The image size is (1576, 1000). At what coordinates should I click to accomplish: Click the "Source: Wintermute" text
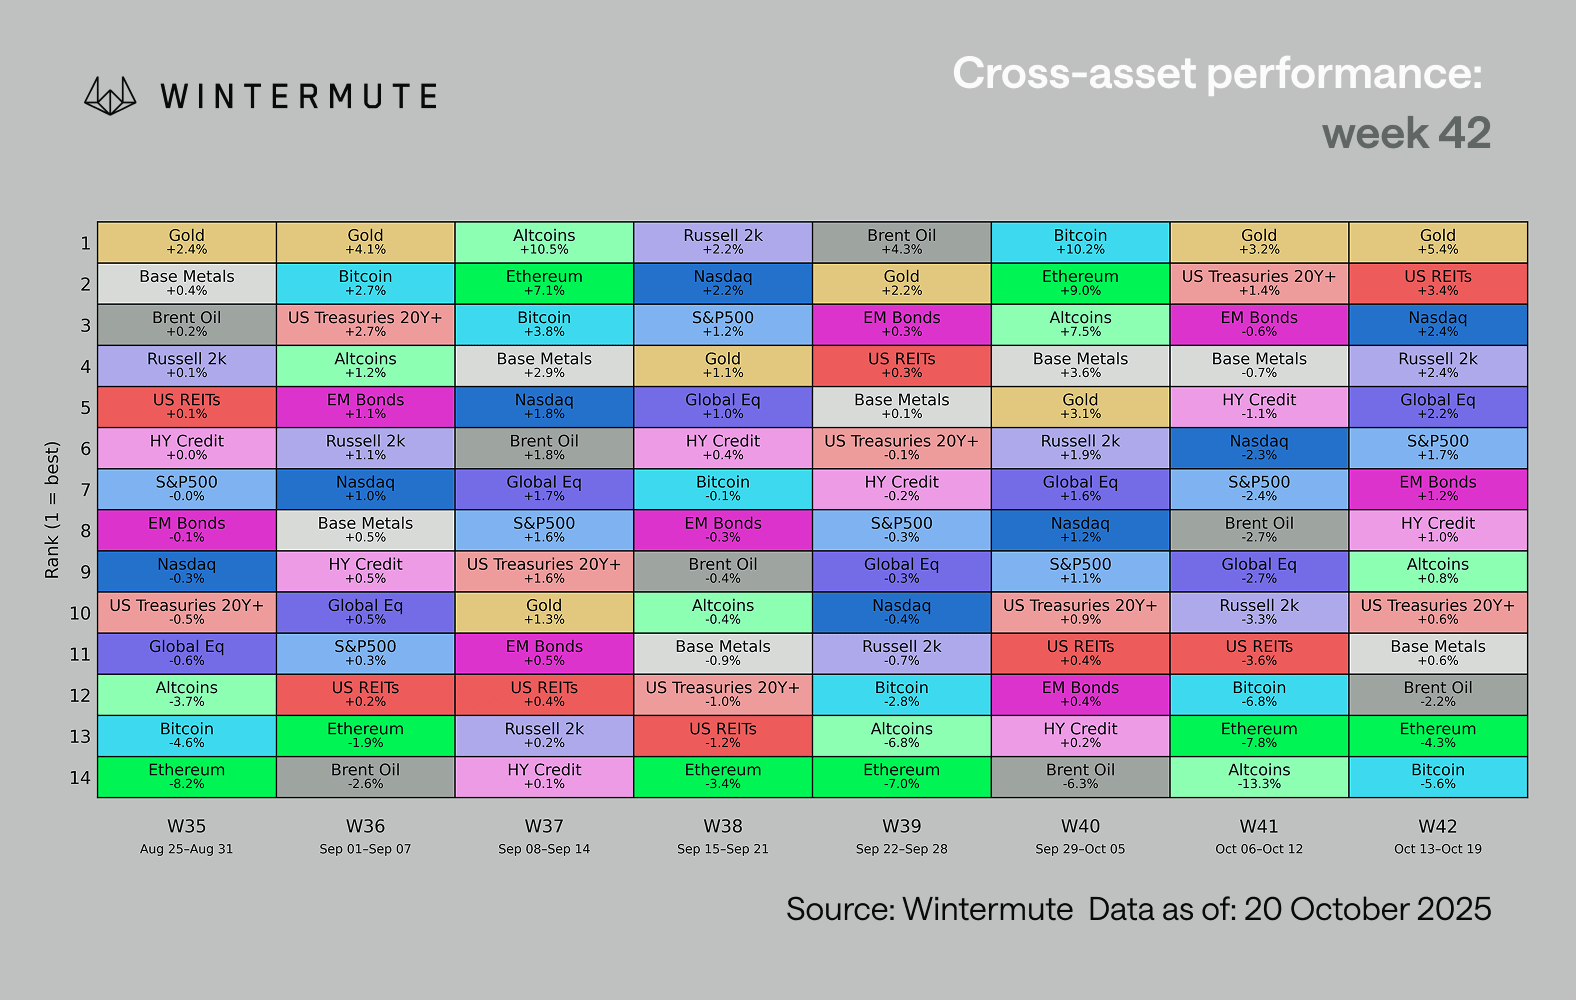coord(929,909)
